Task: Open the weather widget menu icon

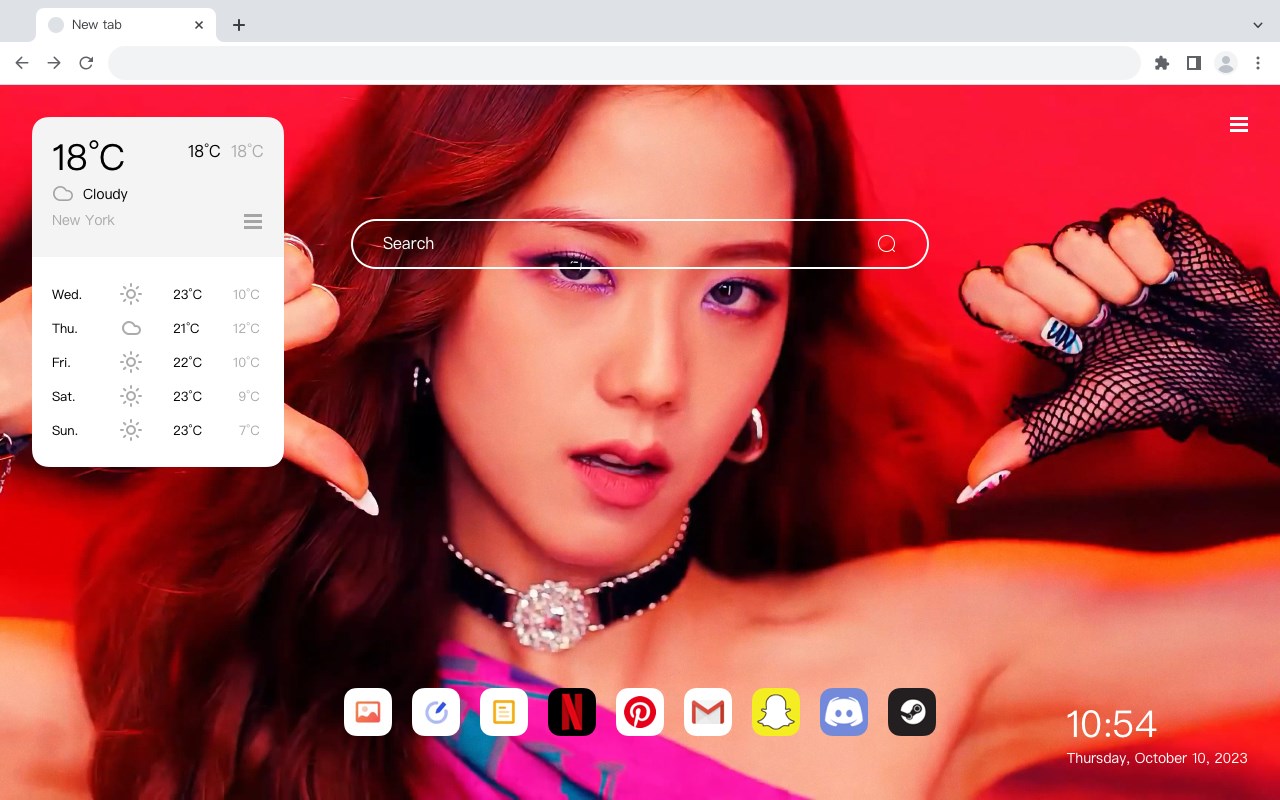Action: point(253,221)
